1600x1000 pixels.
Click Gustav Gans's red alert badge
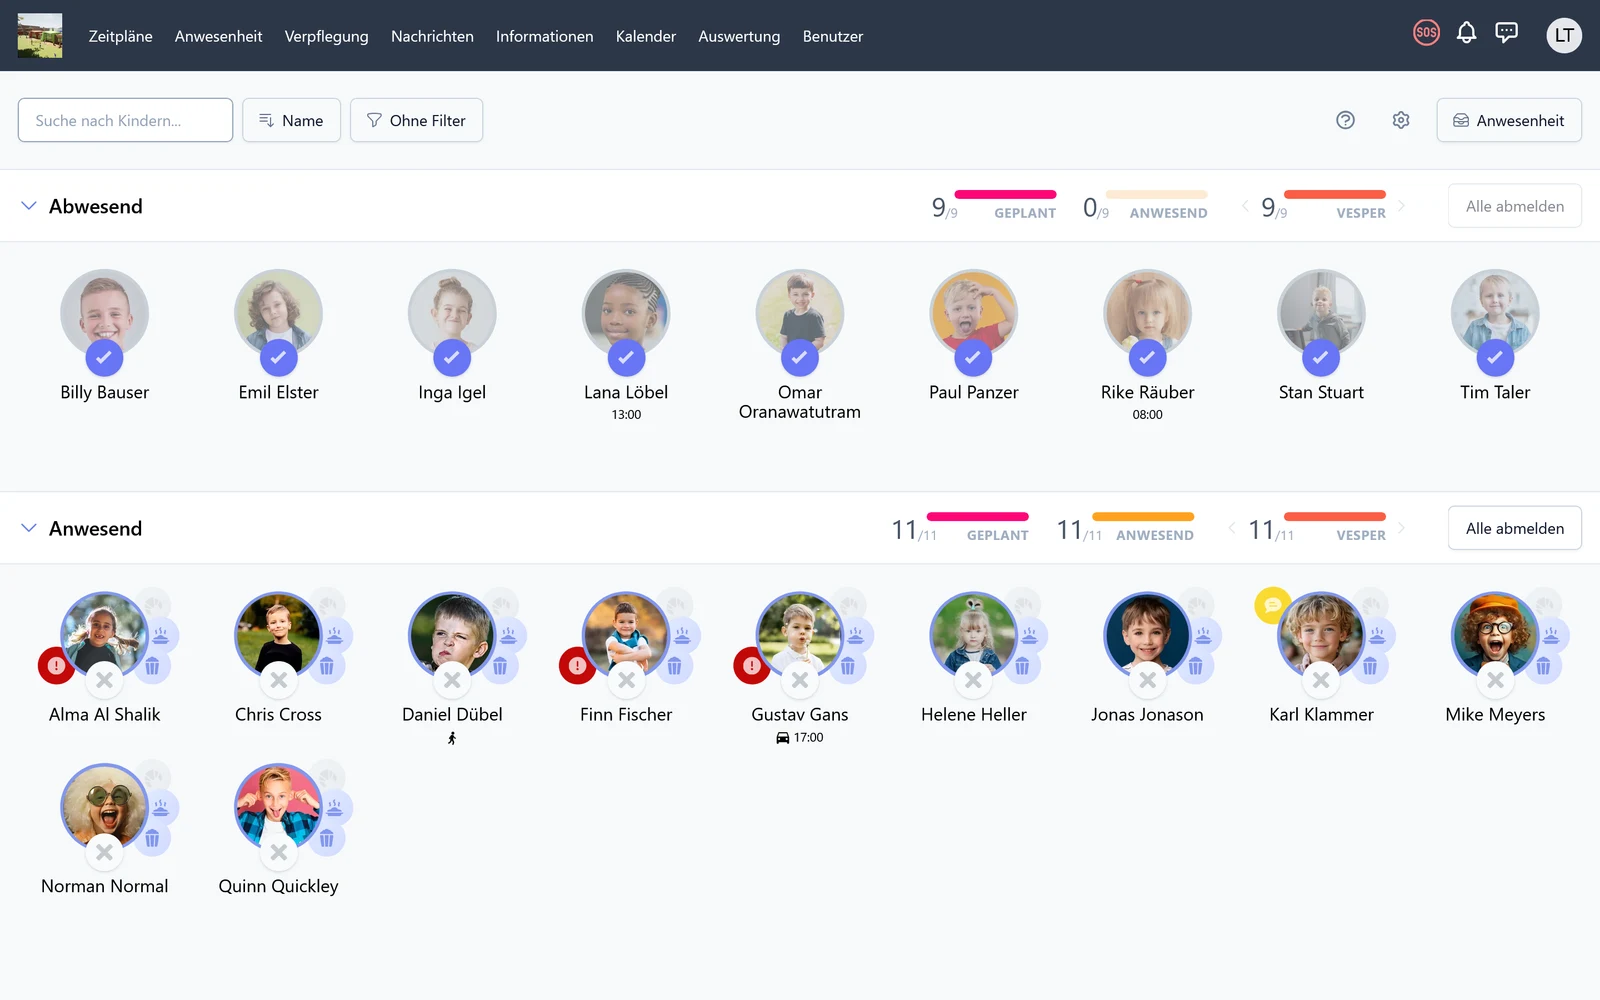point(751,665)
